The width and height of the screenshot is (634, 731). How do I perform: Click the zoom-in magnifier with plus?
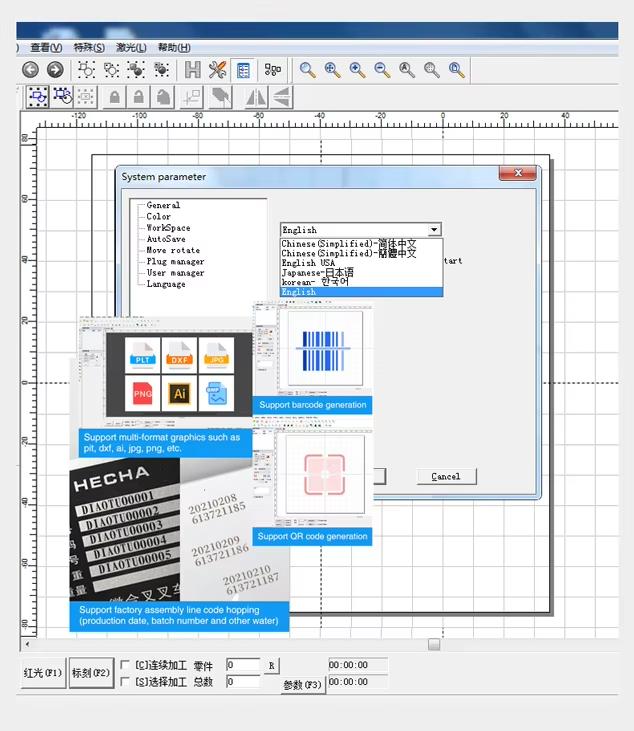point(357,70)
